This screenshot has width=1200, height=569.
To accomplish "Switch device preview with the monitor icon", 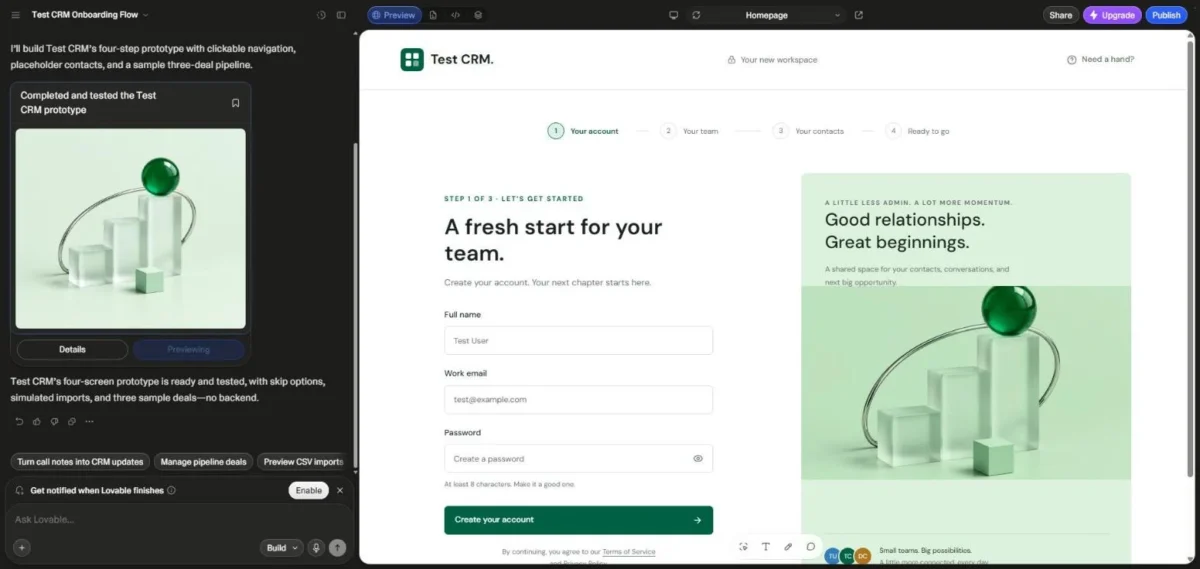I will coord(674,15).
